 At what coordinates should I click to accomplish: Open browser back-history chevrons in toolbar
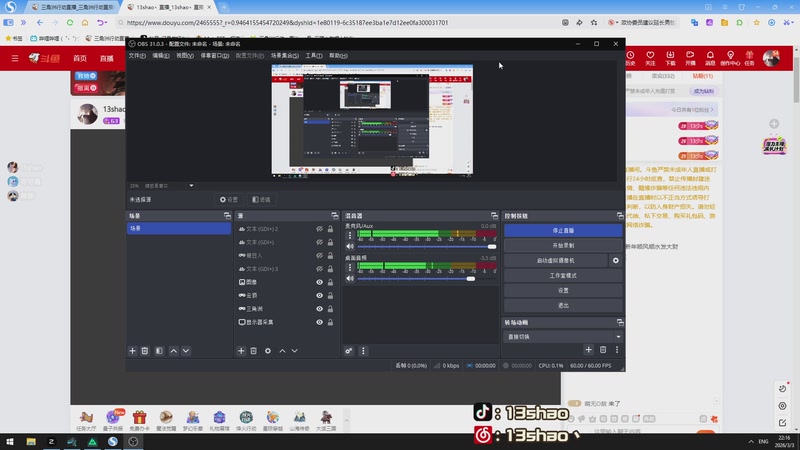[x=23, y=22]
